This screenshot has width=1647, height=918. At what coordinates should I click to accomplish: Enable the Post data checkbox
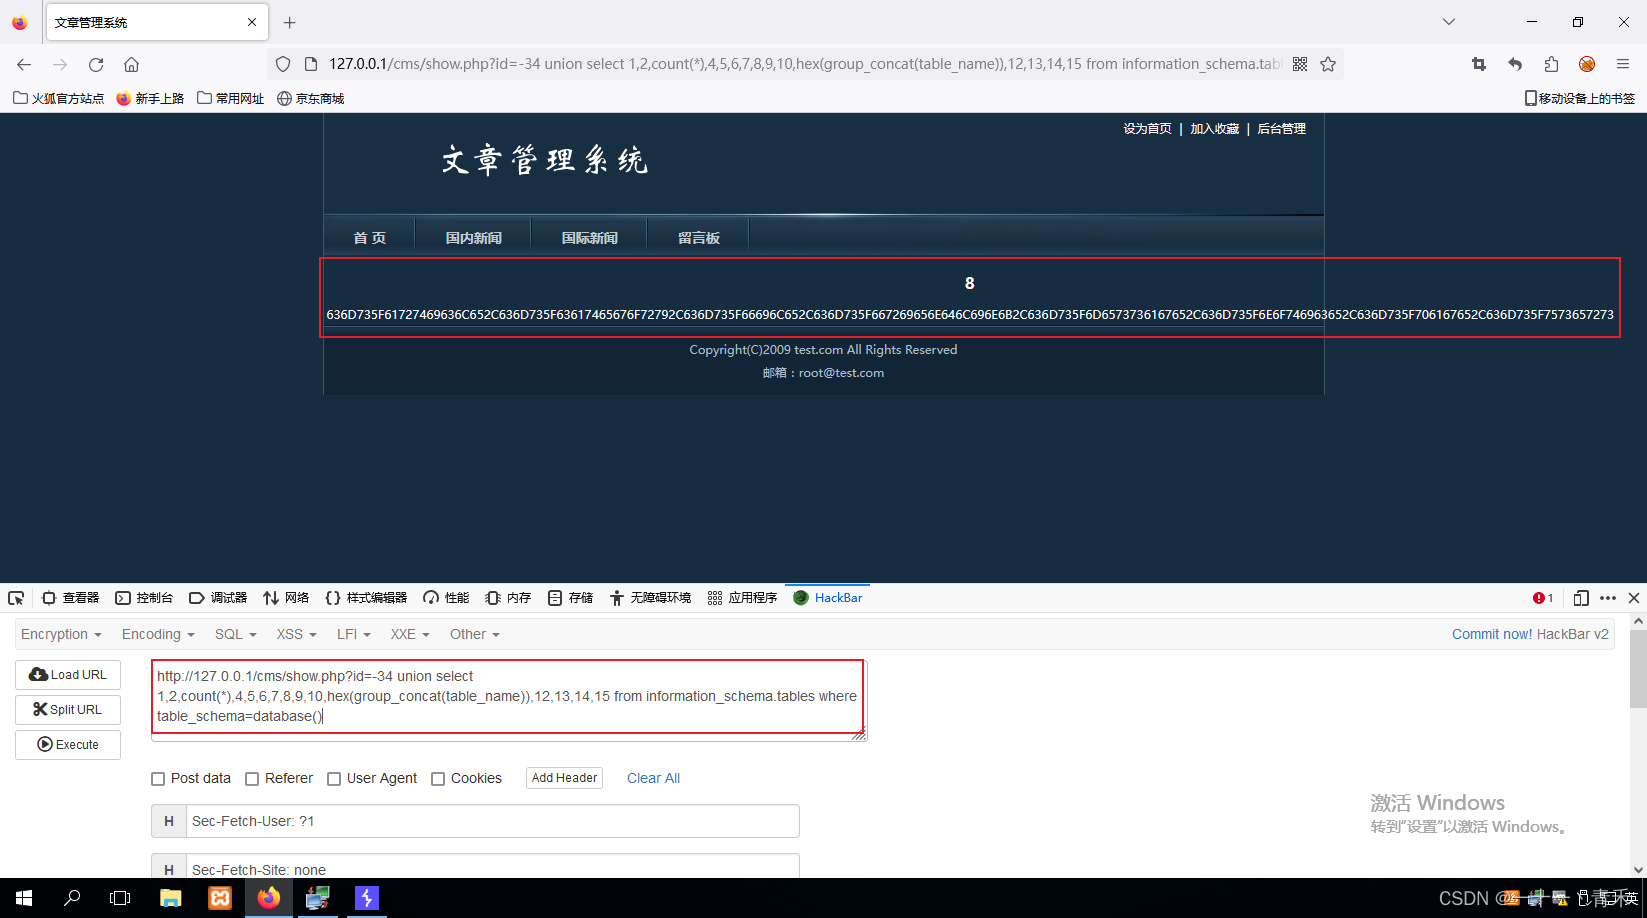pyautogui.click(x=158, y=779)
